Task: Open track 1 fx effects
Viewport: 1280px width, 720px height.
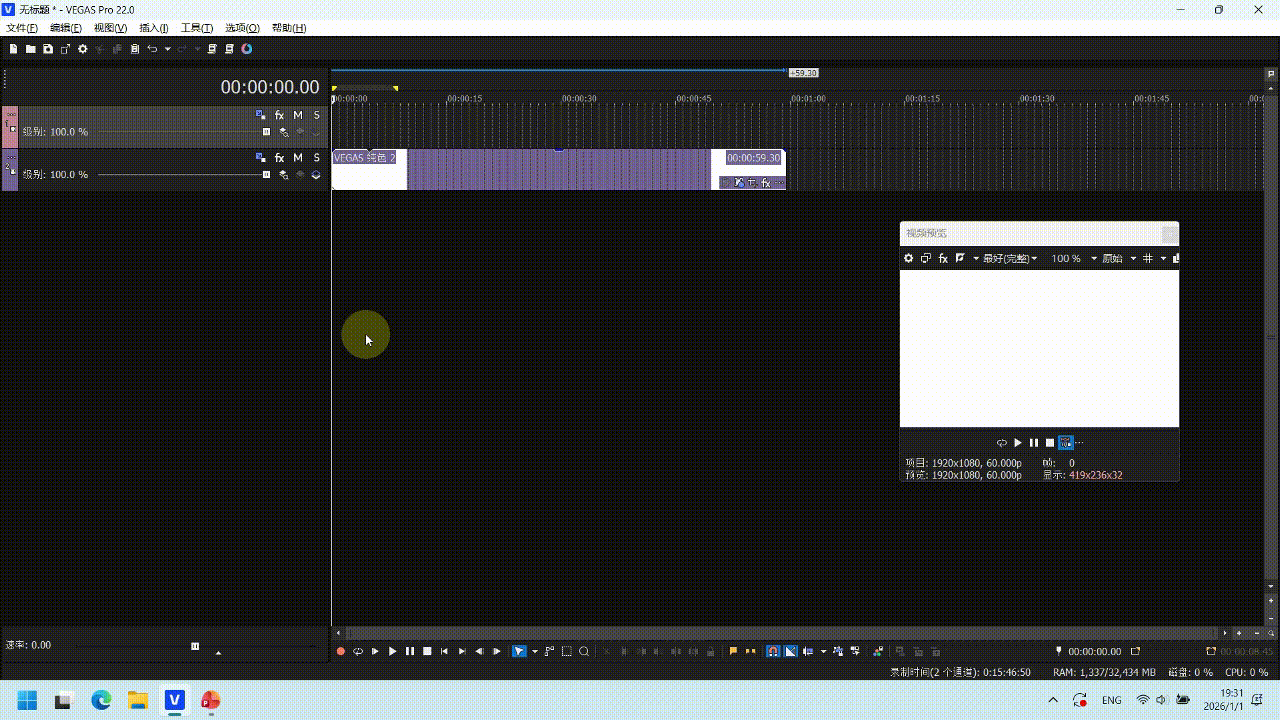Action: 279,116
